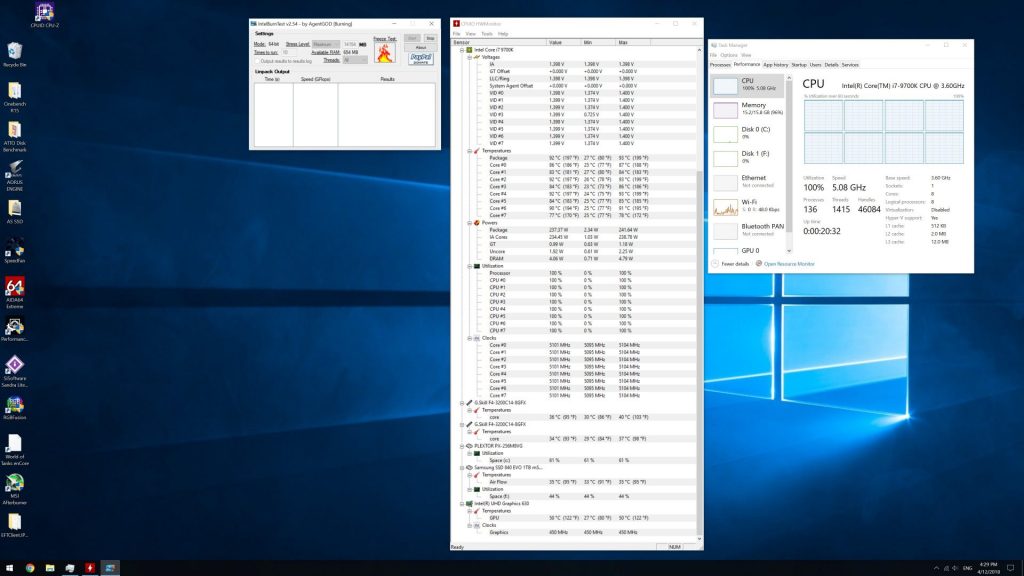Open Resource Monitor link in Task Manager

pos(789,264)
